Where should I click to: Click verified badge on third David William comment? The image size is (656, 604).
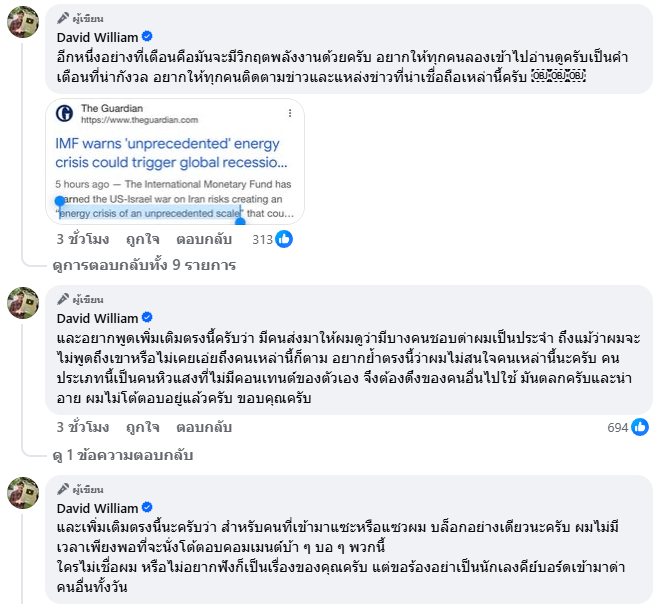[146, 508]
